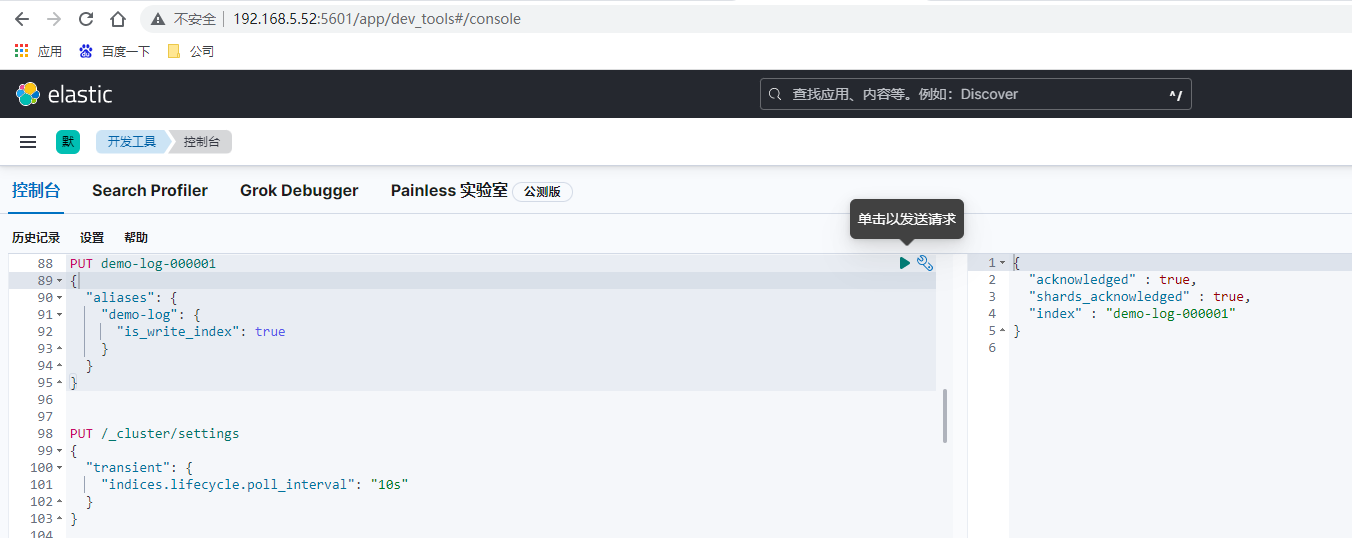Open the 公司 bookmark folder
The width and height of the screenshot is (1352, 538).
point(191,51)
